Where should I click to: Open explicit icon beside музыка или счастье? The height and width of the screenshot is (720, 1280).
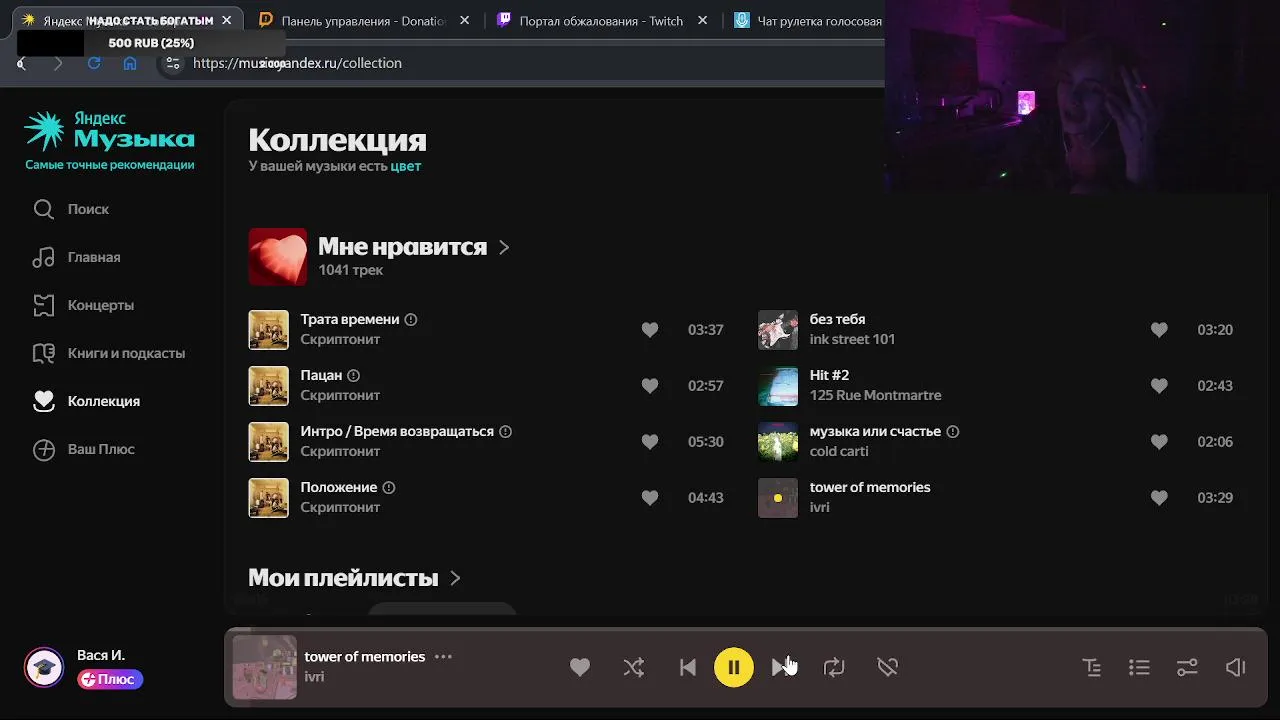[x=953, y=431]
